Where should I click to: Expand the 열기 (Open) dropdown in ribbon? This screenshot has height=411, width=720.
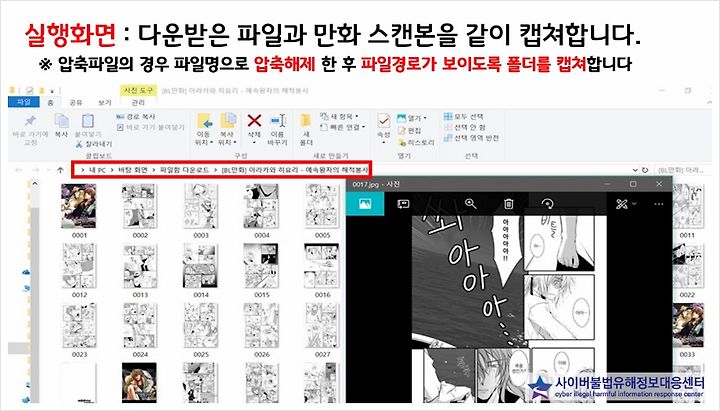click(x=411, y=118)
